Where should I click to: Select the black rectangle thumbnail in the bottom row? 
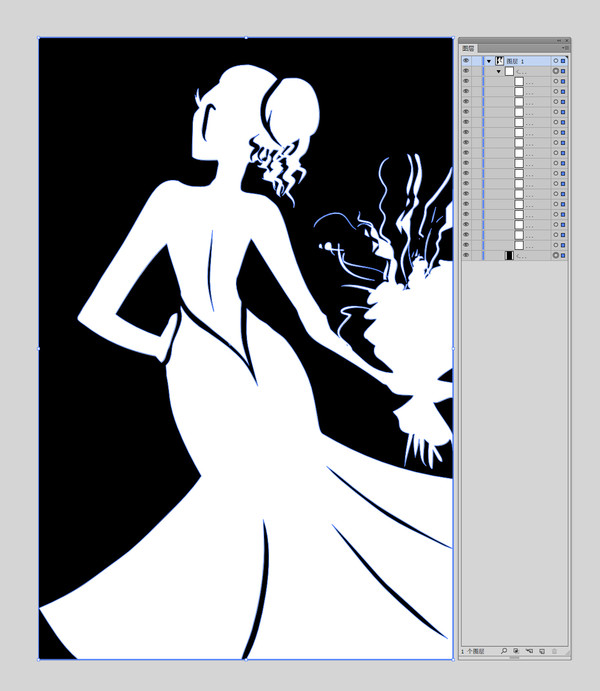509,255
